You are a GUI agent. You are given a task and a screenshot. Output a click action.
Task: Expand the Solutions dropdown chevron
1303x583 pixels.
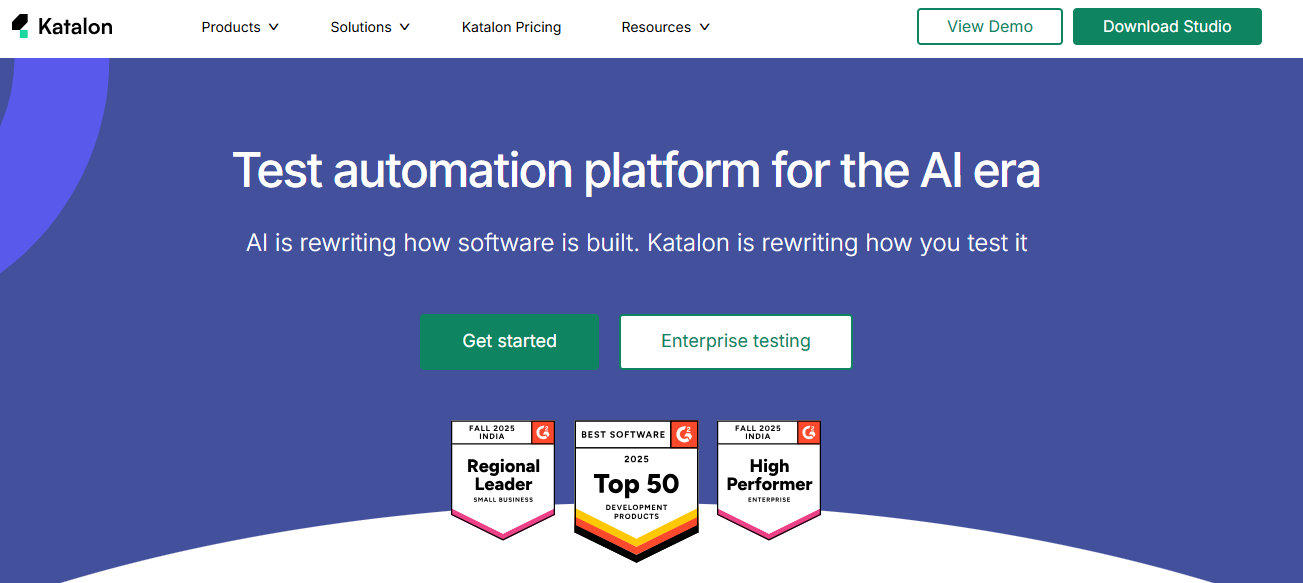pos(404,27)
